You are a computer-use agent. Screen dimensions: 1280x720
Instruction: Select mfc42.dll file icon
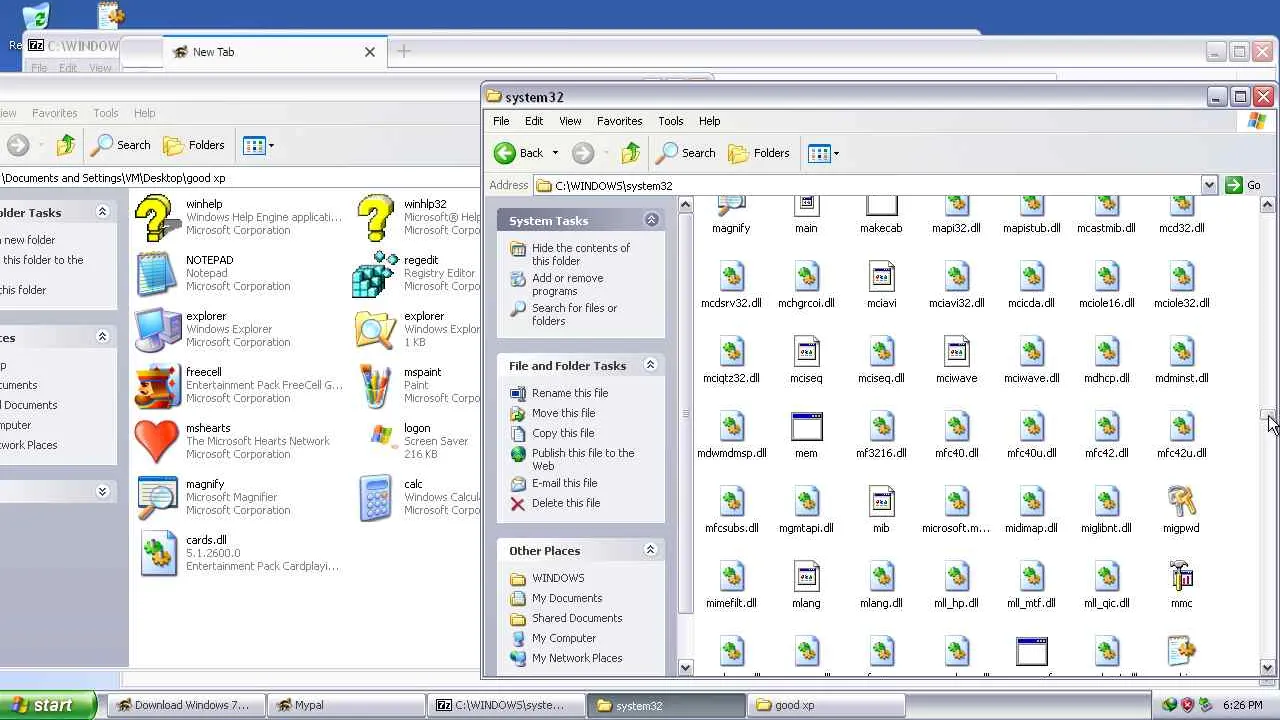click(1106, 426)
